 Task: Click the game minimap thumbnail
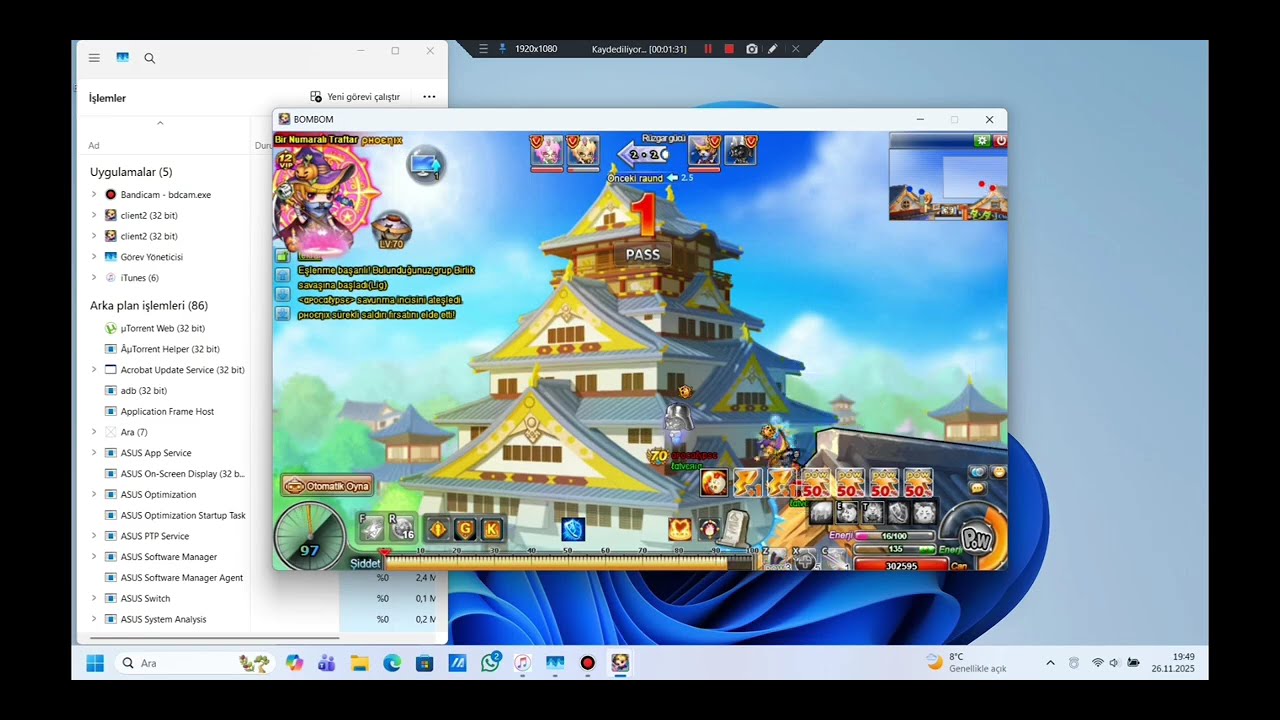[948, 184]
